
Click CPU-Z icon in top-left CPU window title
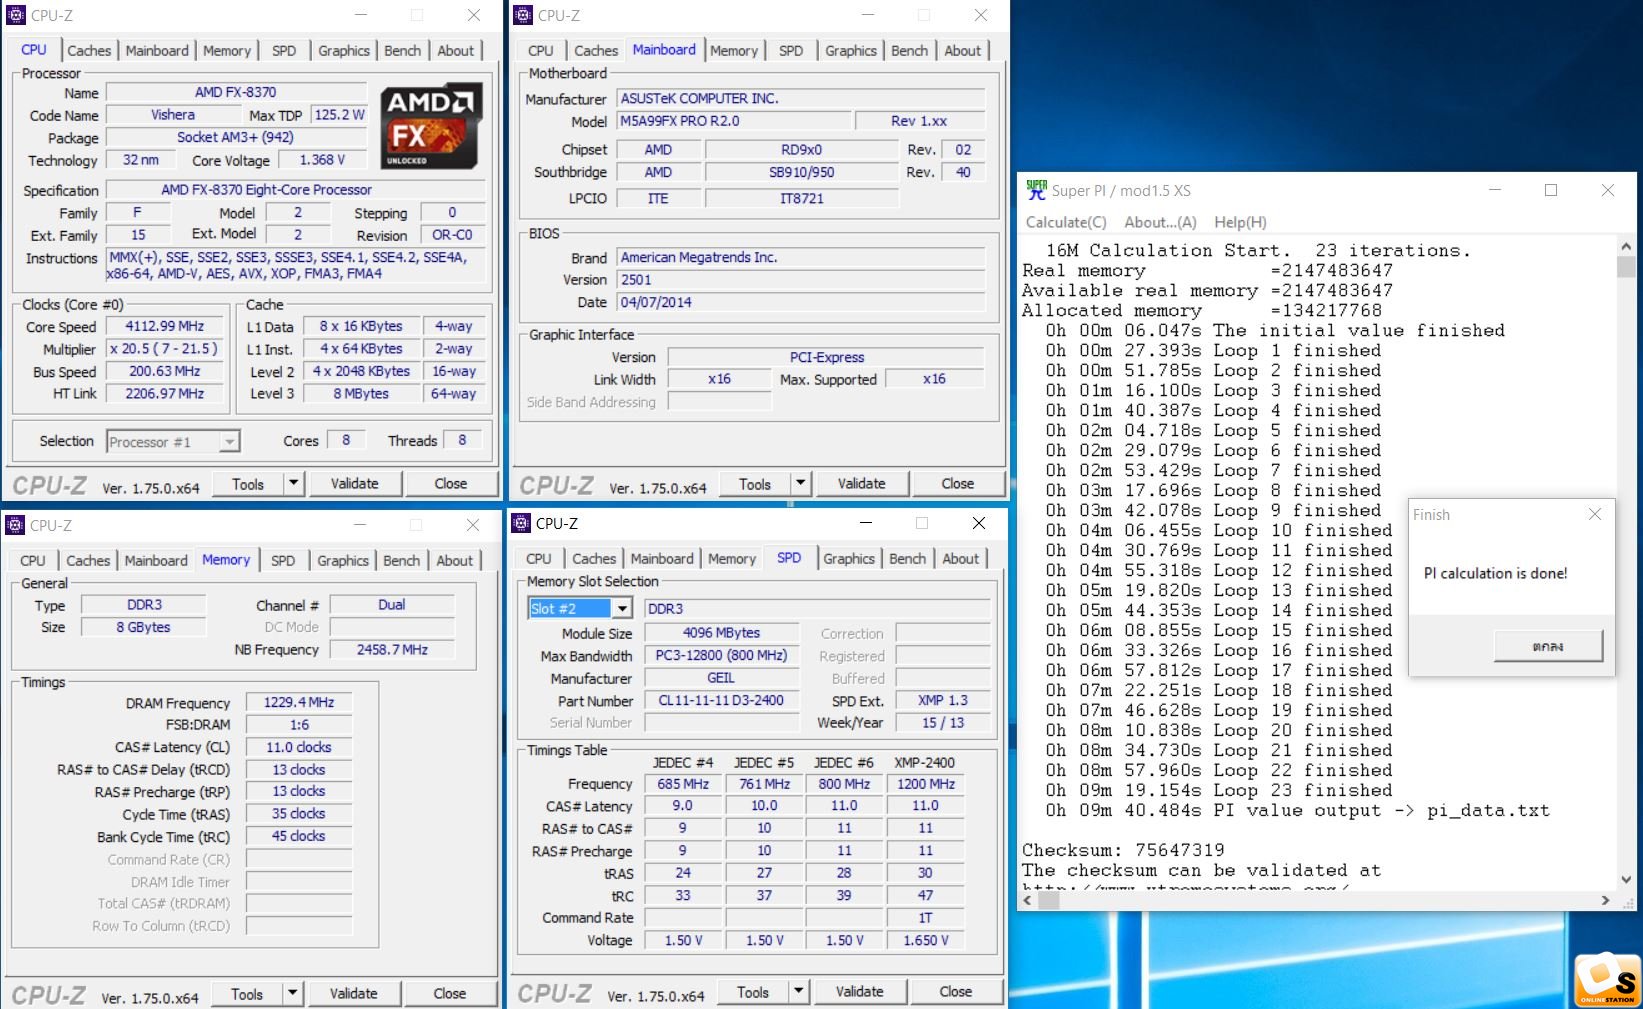coord(16,15)
